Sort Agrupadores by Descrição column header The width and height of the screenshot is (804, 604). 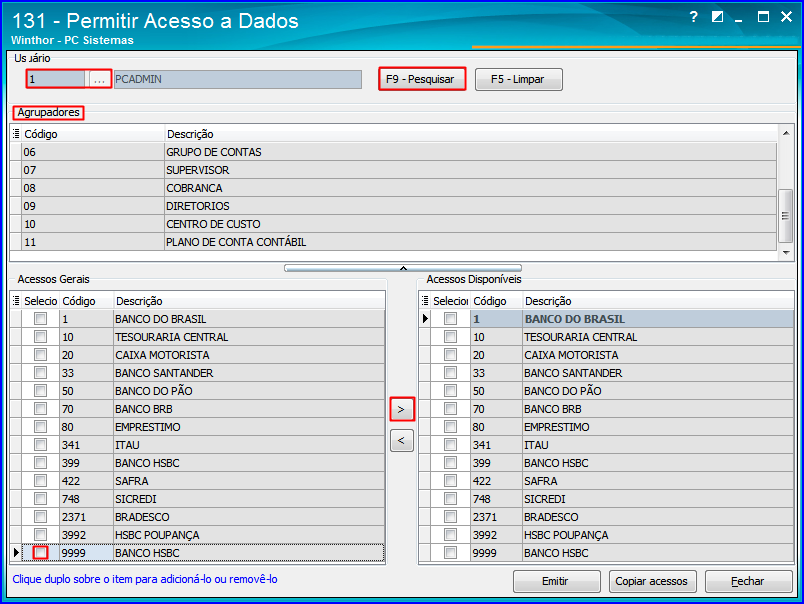pyautogui.click(x=471, y=134)
